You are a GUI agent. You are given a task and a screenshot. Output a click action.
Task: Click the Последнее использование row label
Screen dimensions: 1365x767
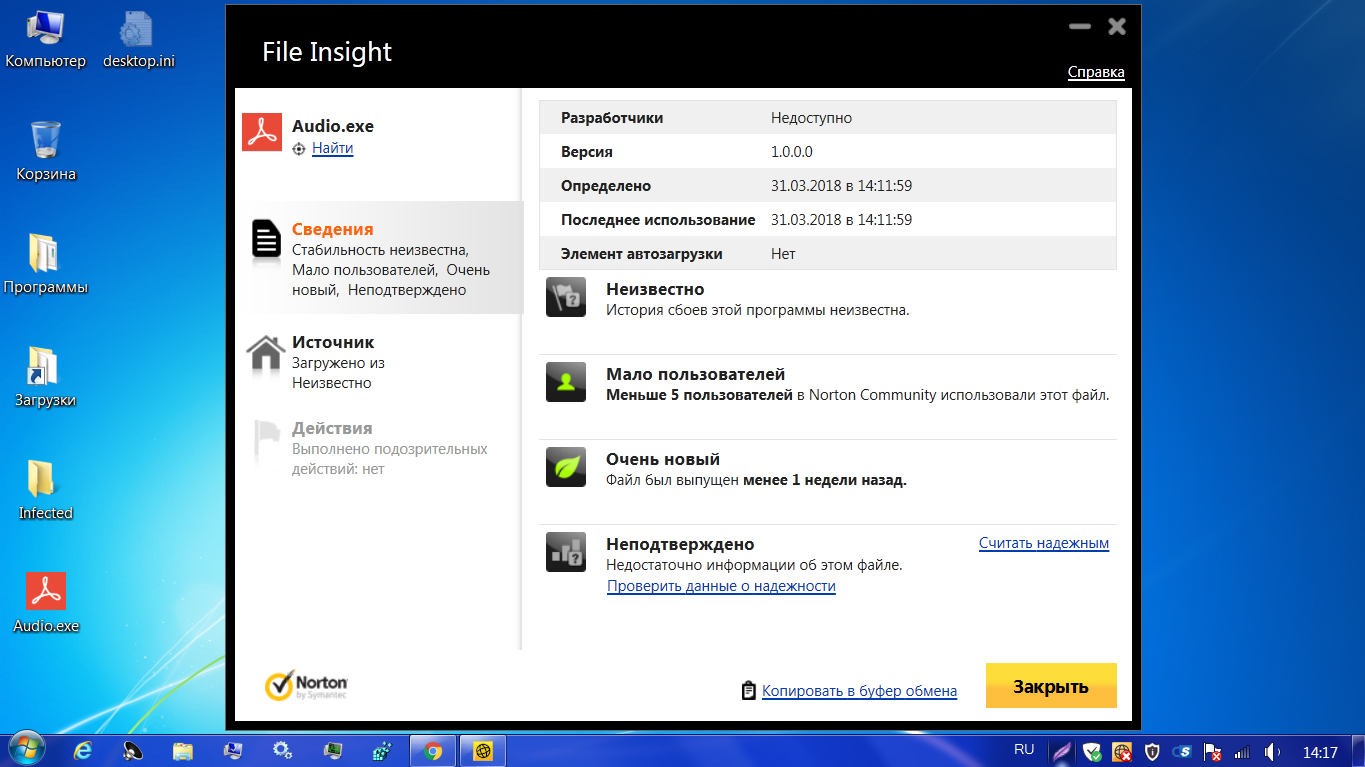click(x=658, y=220)
